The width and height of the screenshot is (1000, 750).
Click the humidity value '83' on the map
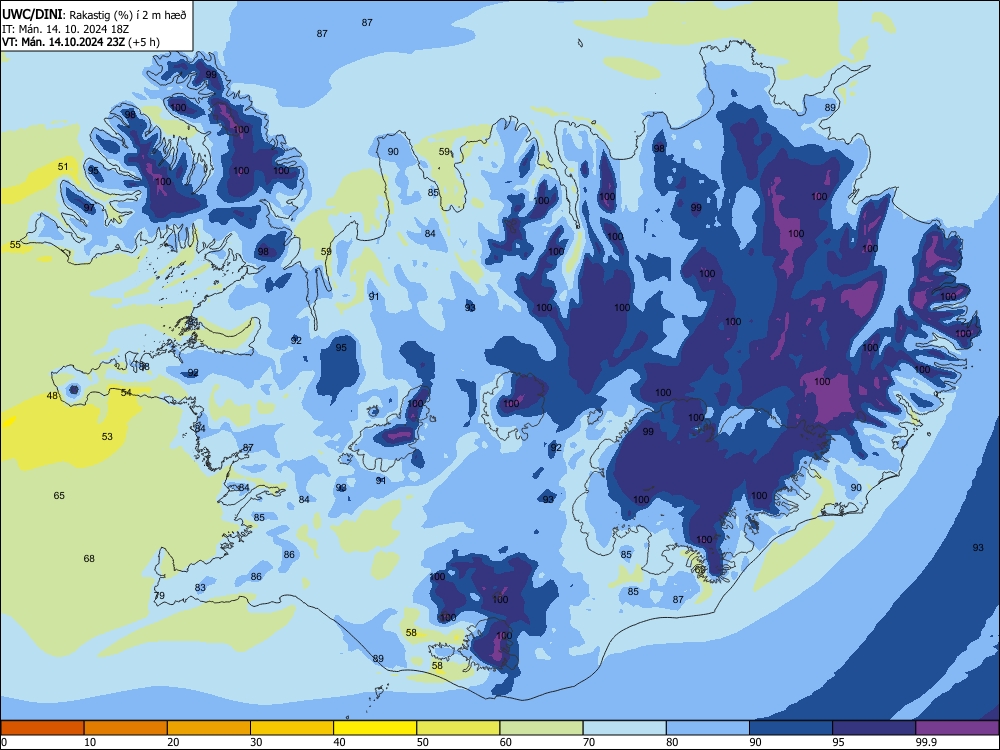200,587
